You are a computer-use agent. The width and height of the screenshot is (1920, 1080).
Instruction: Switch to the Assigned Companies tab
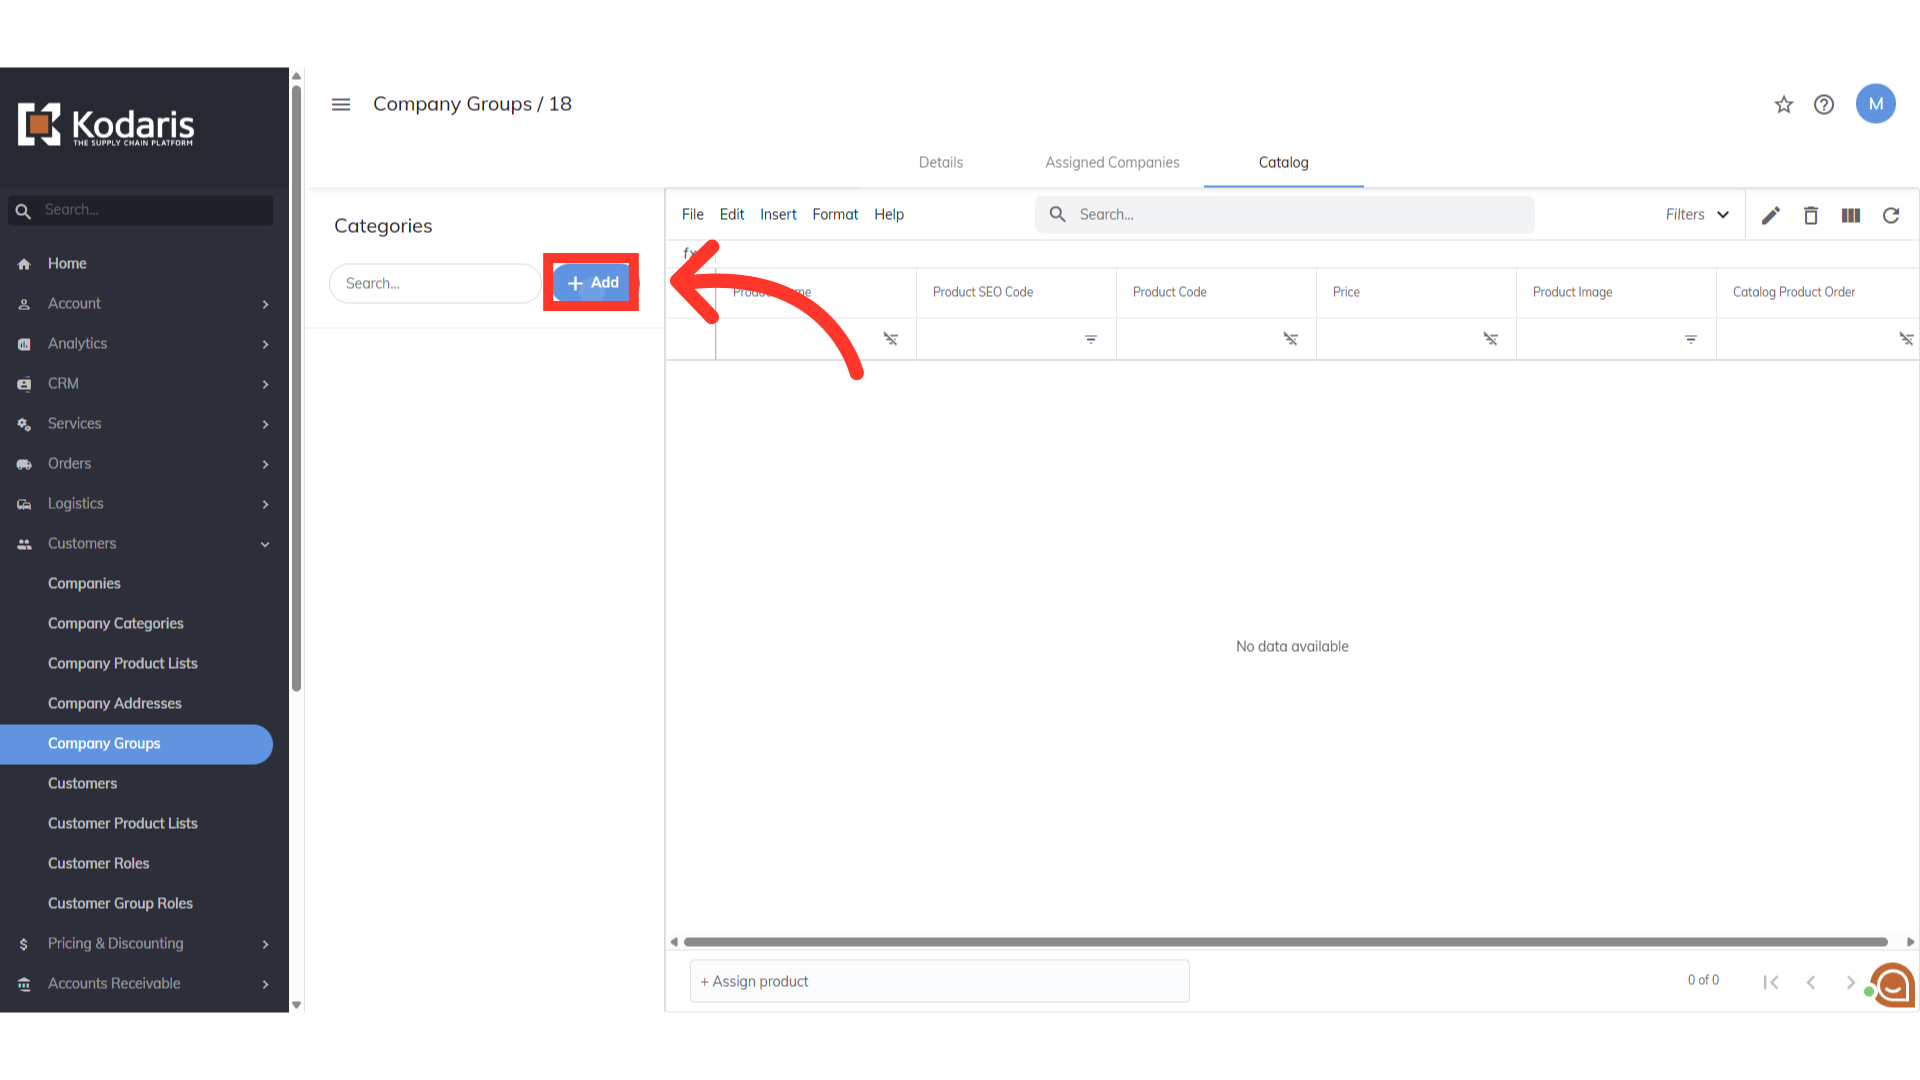pyautogui.click(x=1112, y=162)
